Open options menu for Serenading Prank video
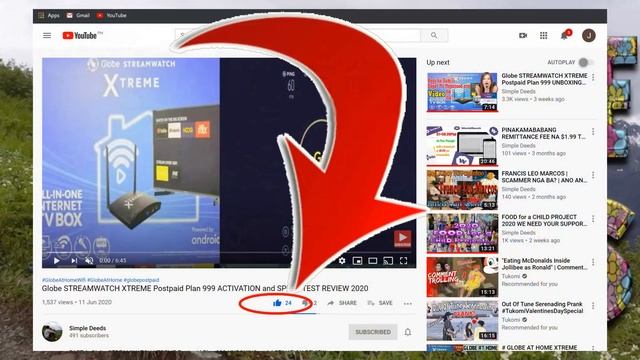This screenshot has height=360, width=640. tap(593, 306)
